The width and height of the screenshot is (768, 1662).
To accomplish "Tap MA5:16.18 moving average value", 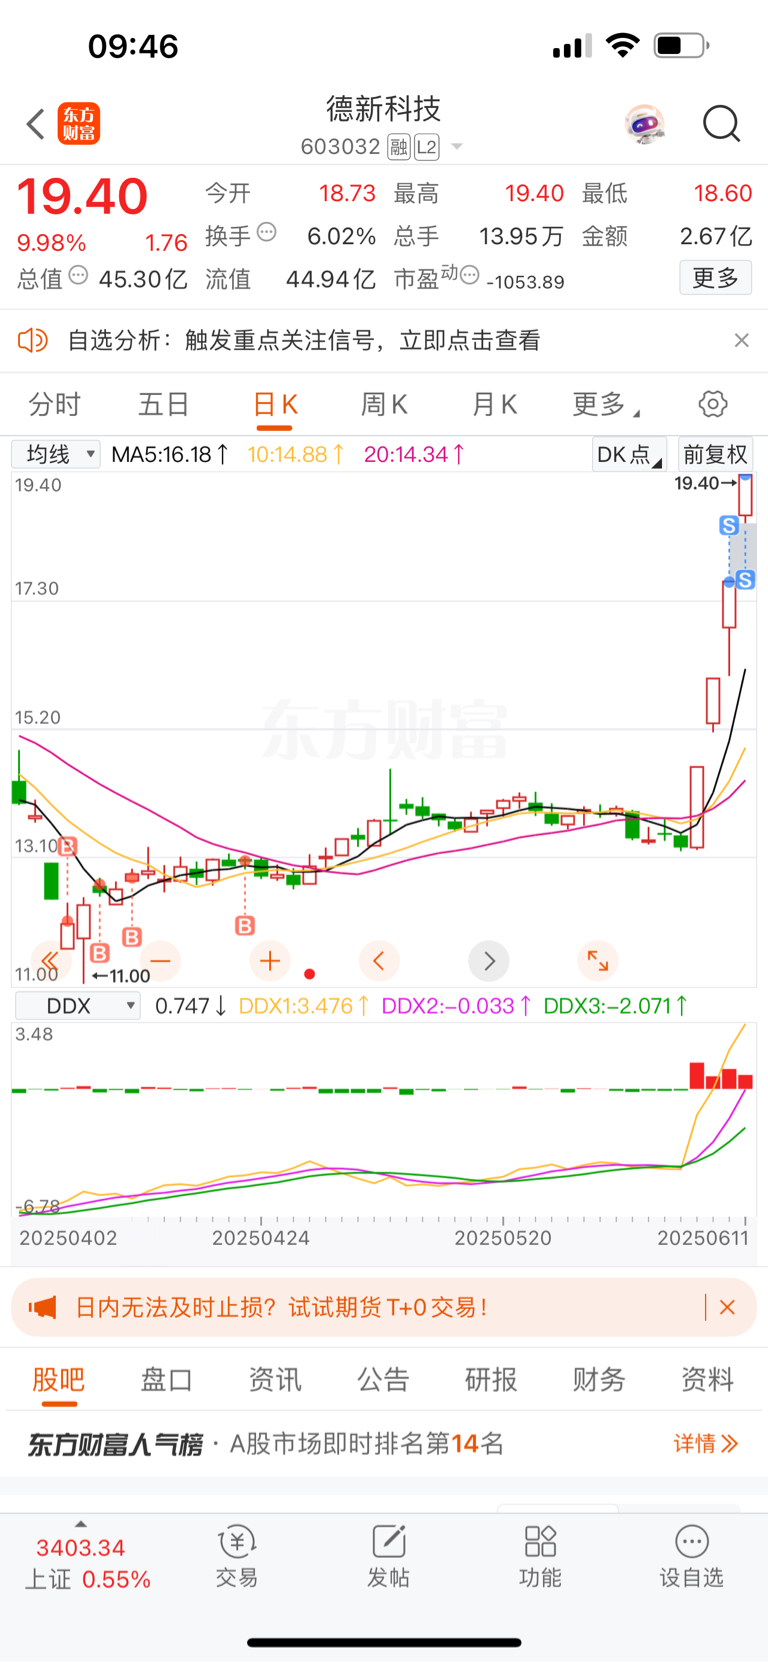I will pyautogui.click(x=170, y=454).
